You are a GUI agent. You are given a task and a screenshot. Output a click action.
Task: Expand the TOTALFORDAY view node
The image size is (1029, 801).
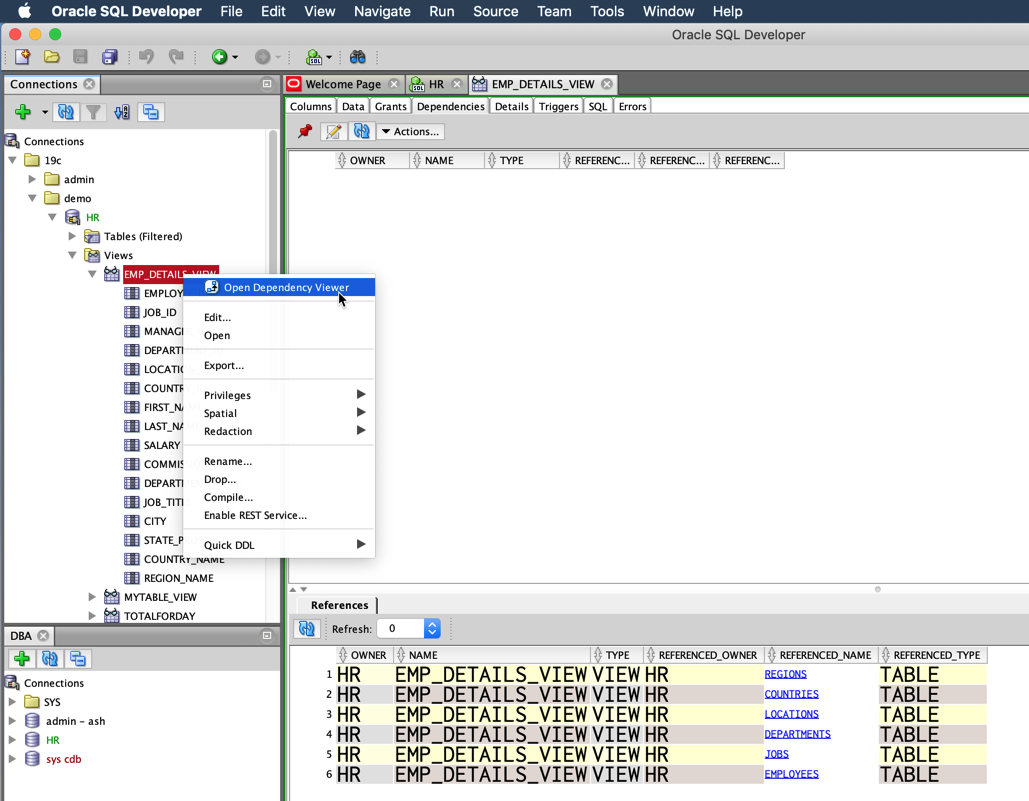coord(93,616)
